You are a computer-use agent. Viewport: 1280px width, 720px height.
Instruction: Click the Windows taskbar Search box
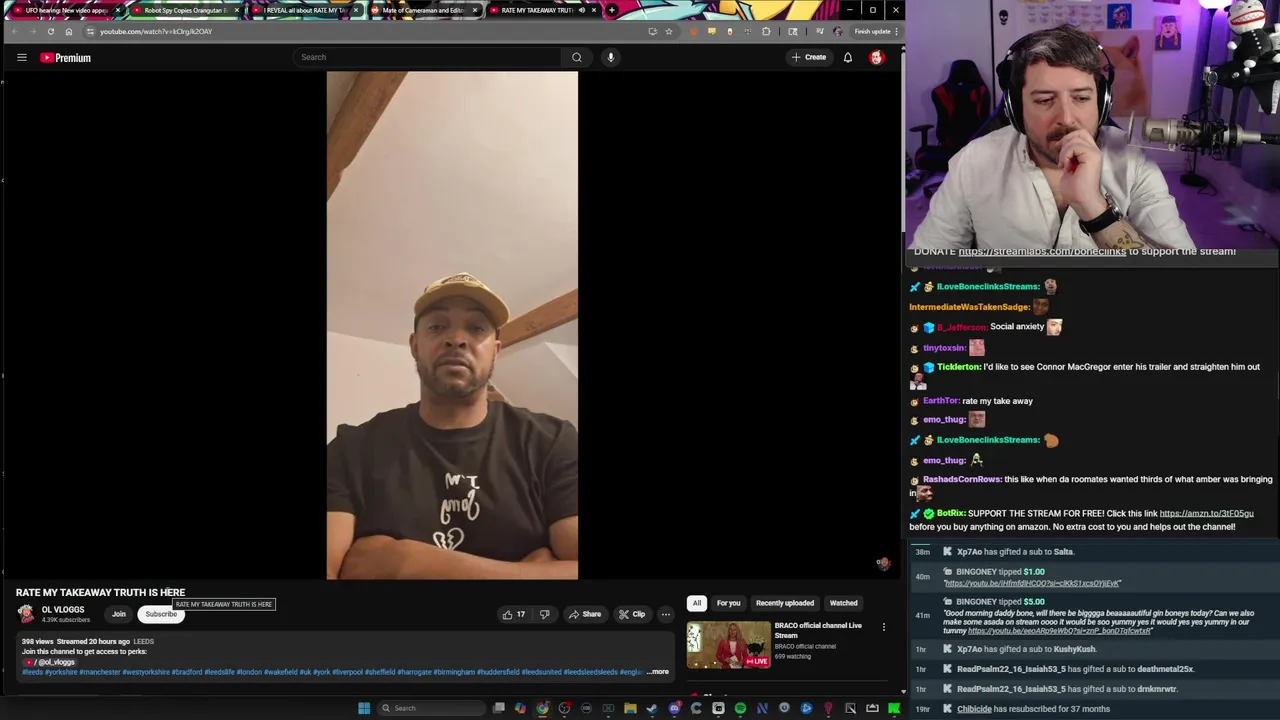pos(432,708)
